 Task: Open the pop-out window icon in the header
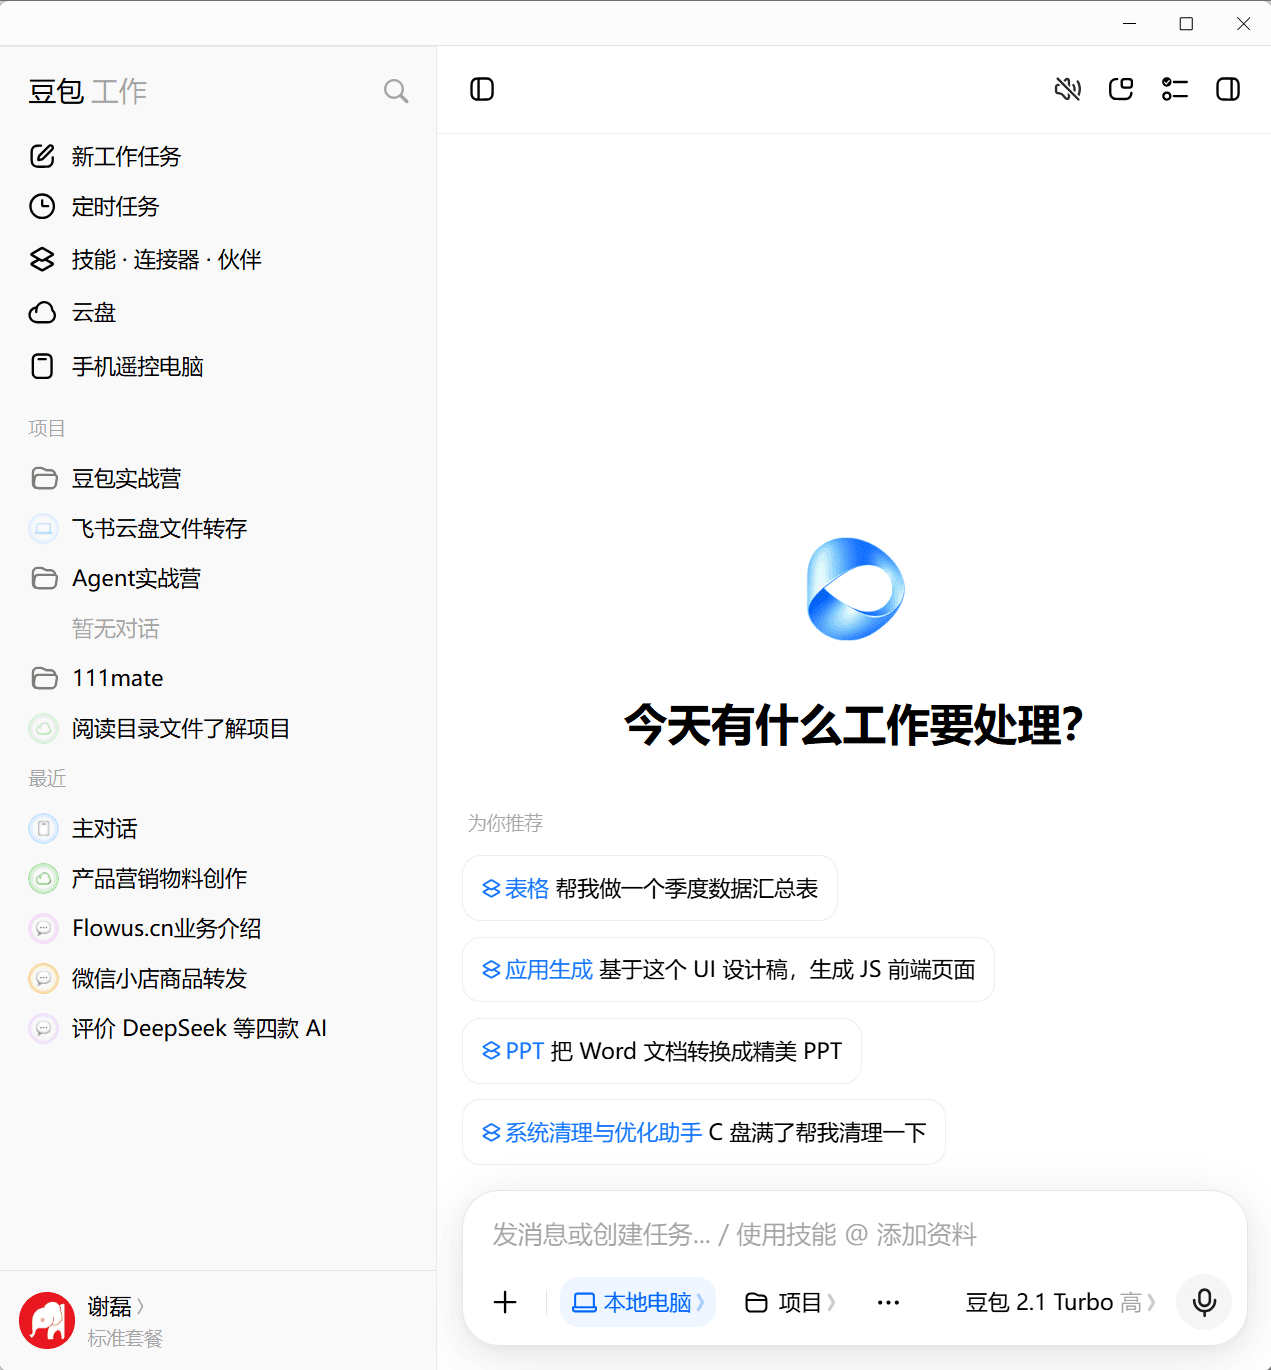[1121, 89]
